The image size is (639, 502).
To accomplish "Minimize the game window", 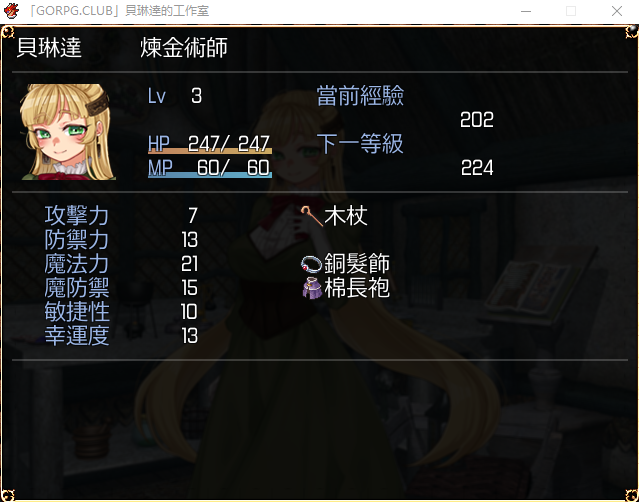I will [x=526, y=11].
